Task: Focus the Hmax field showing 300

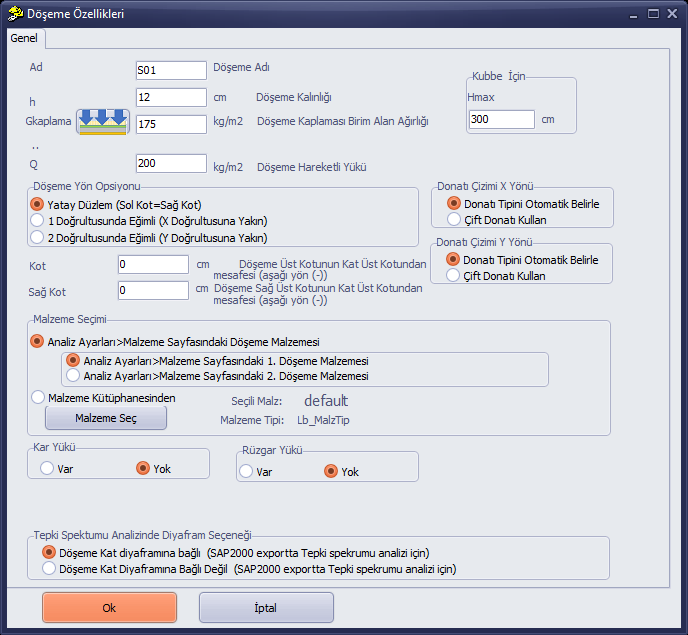Action: coord(502,119)
